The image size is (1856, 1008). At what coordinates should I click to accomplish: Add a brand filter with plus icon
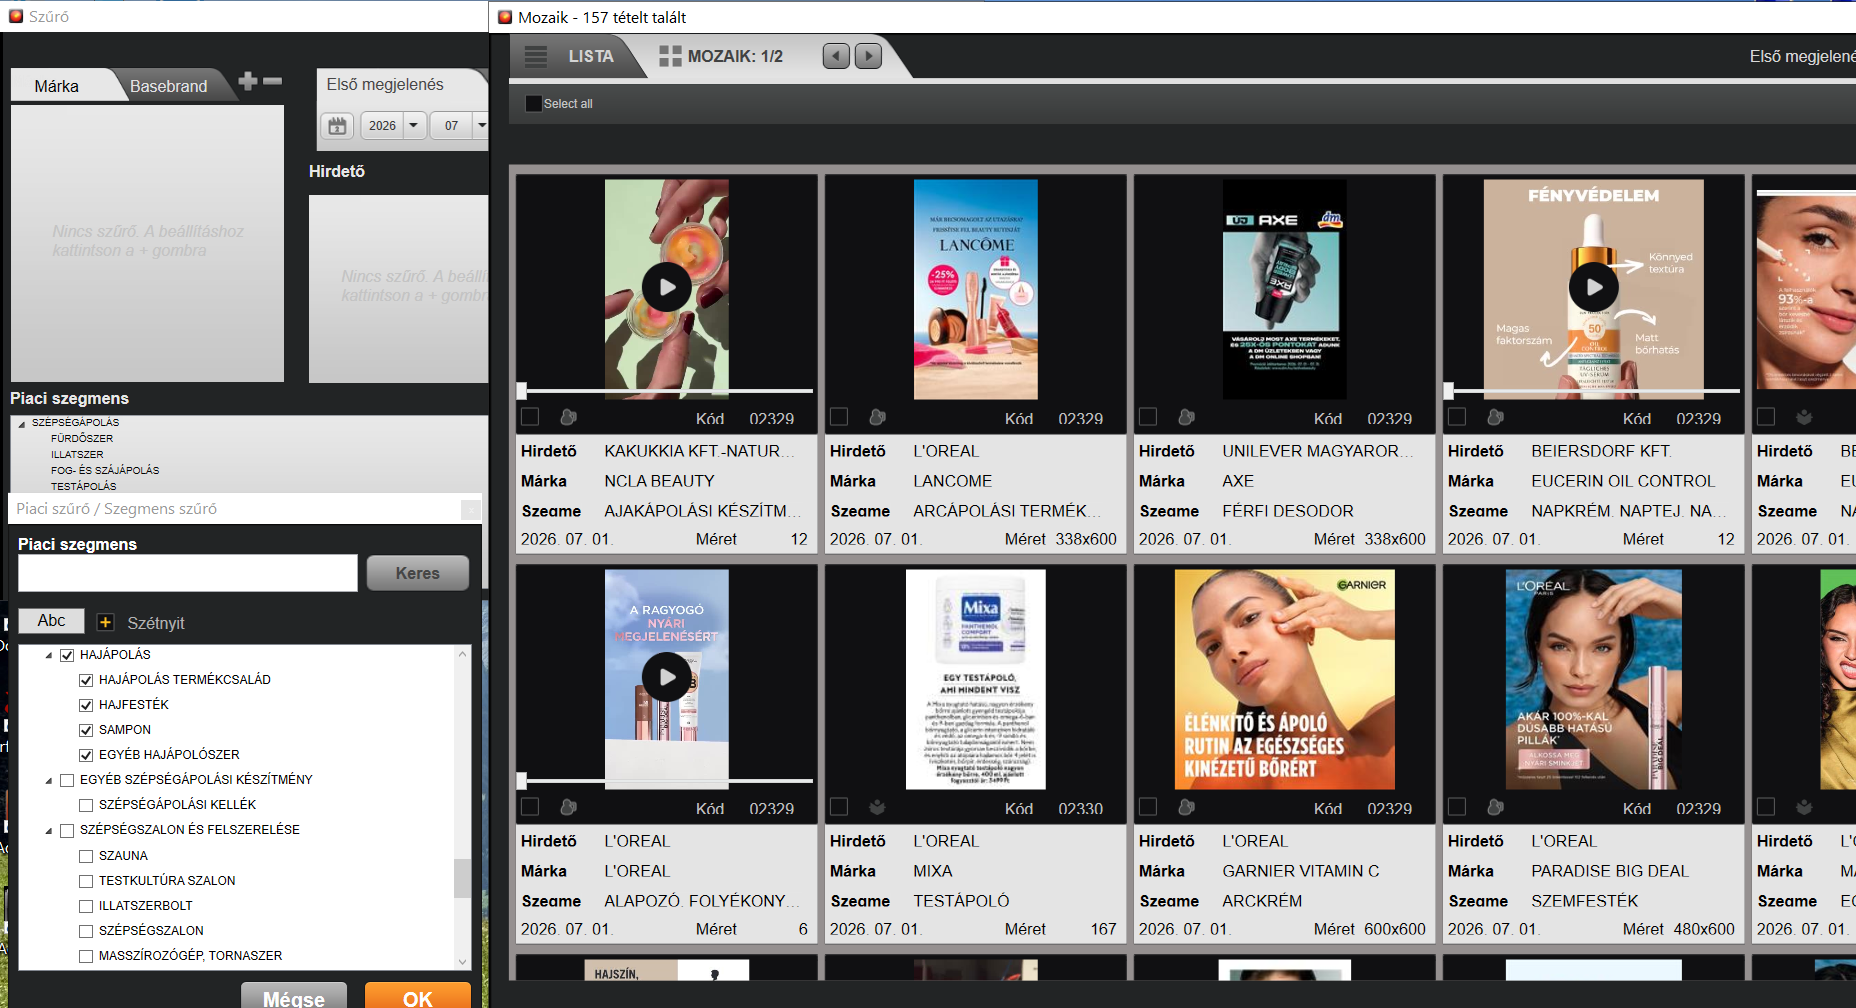point(247,81)
